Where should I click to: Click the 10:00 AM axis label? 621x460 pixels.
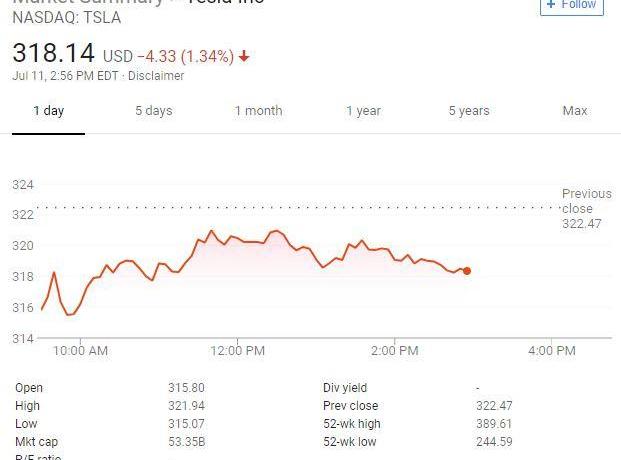point(82,351)
